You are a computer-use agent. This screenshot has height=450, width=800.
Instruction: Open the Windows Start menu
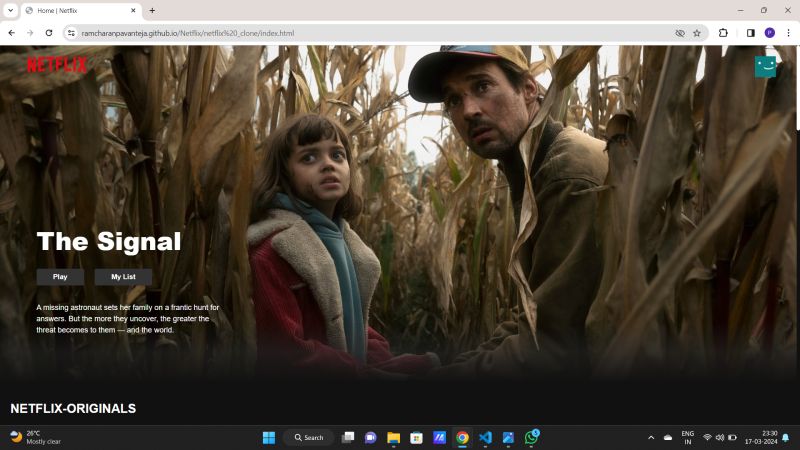tap(269, 438)
